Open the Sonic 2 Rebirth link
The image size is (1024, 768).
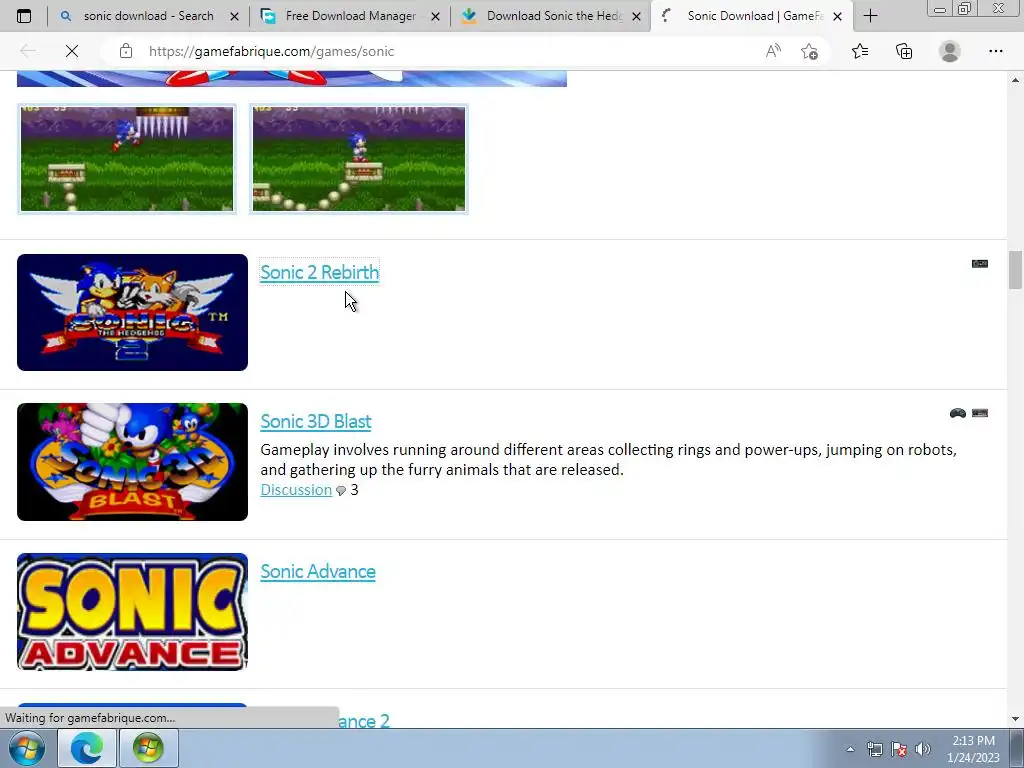pos(319,272)
